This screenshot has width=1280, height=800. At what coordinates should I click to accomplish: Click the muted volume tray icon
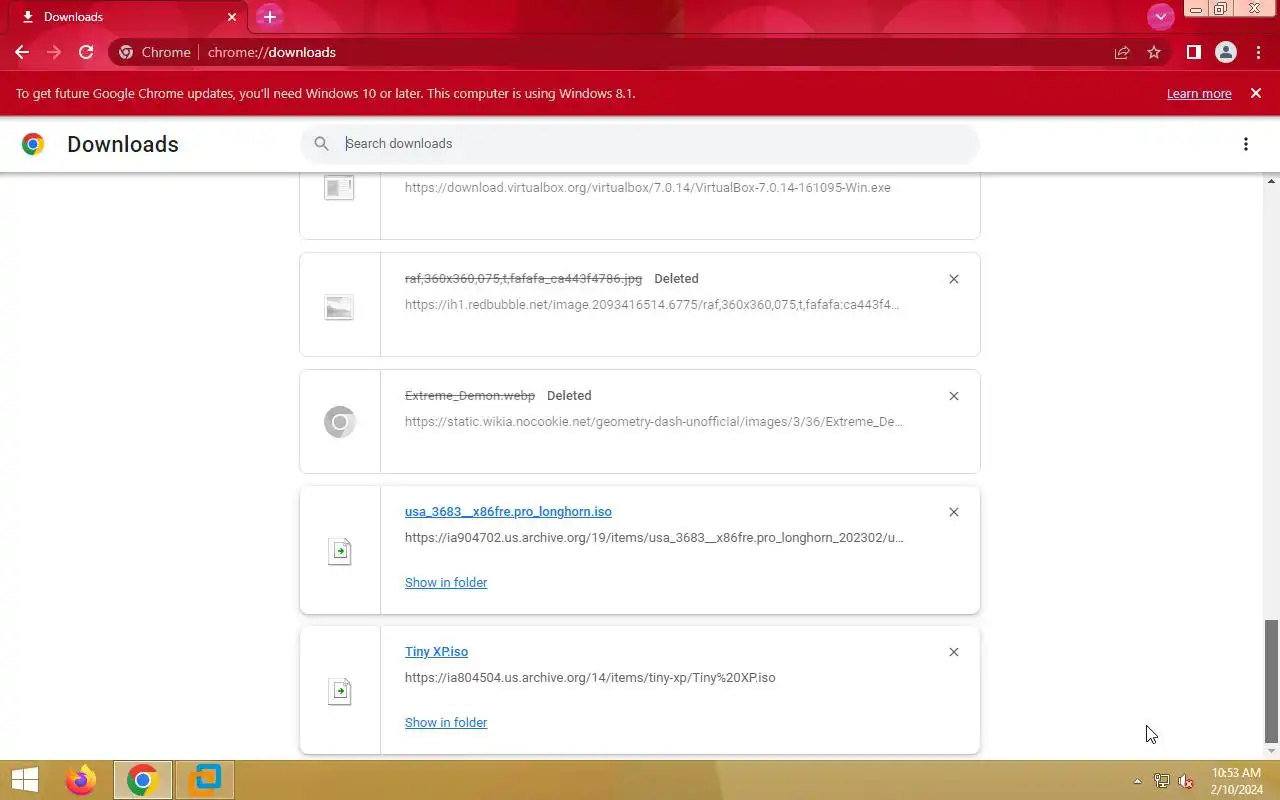[x=1186, y=781]
